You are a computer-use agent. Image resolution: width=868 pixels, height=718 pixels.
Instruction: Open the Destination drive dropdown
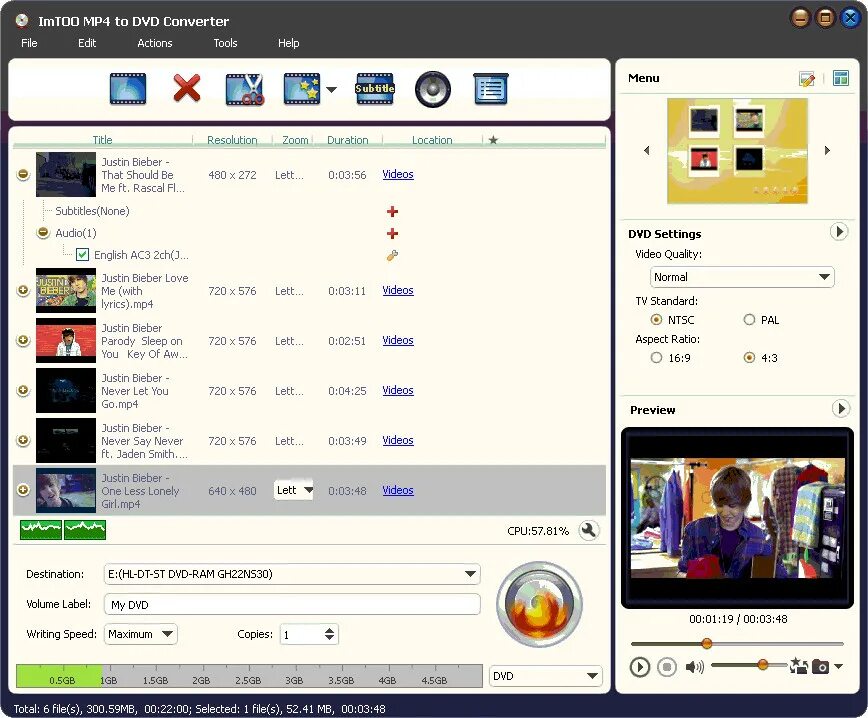point(292,574)
